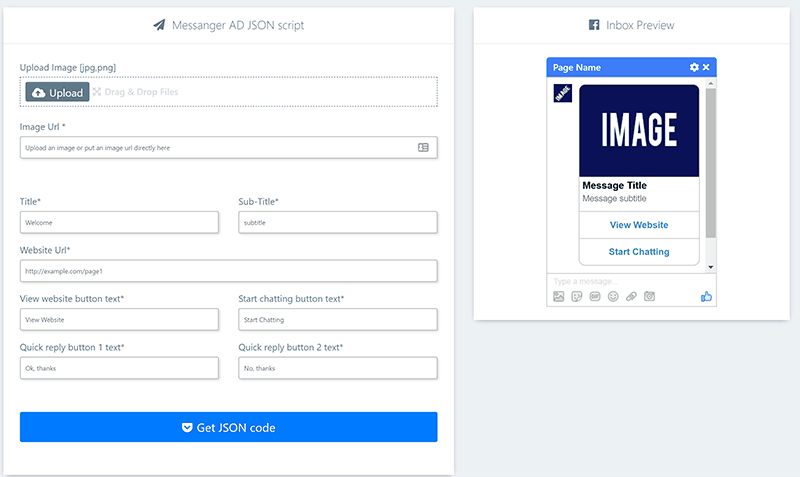Viewport: 800px width, 477px height.
Task: Select the Sub-Title input field
Action: coord(338,222)
